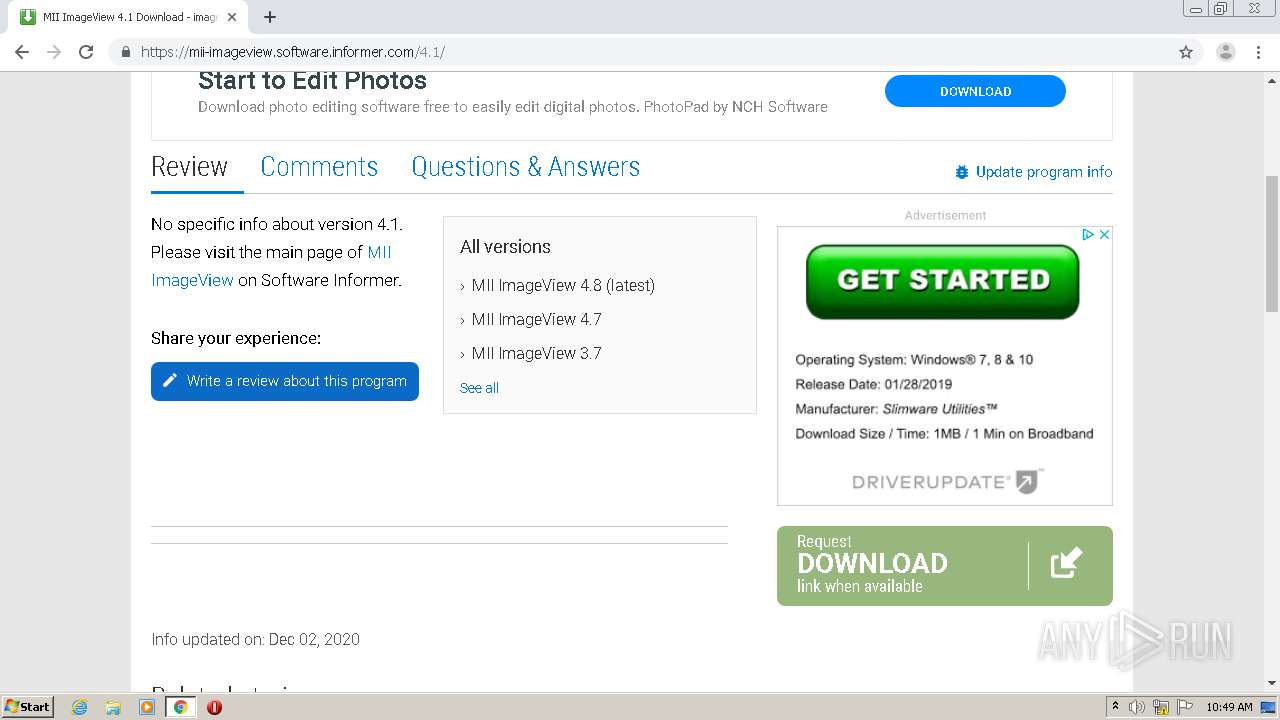This screenshot has width=1280, height=720.
Task: Open the media player taskbar icon
Action: click(x=147, y=707)
